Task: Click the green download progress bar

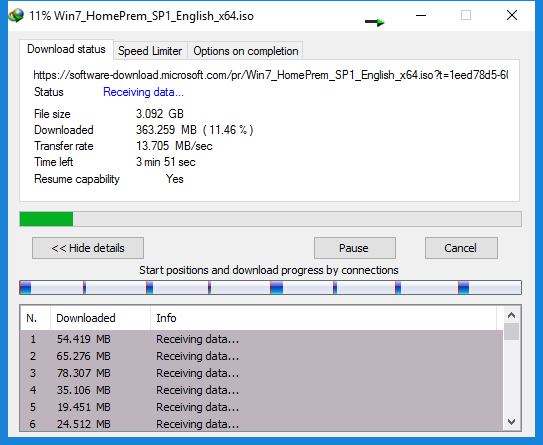Action: 270,219
